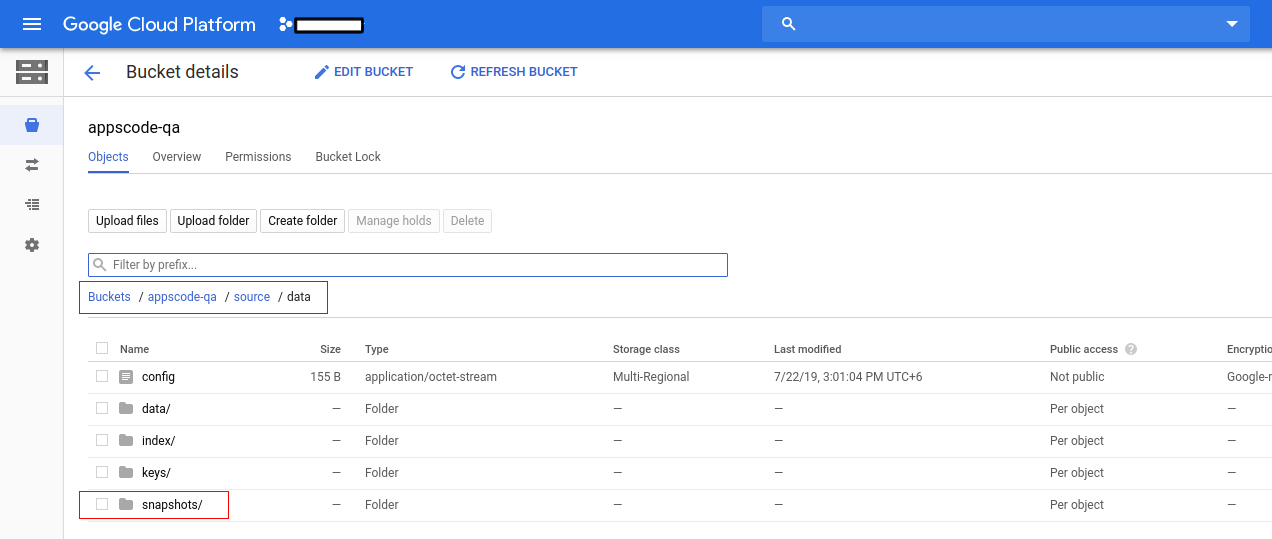Click Per object in the snapshots/ row
1272x539 pixels.
click(1077, 505)
